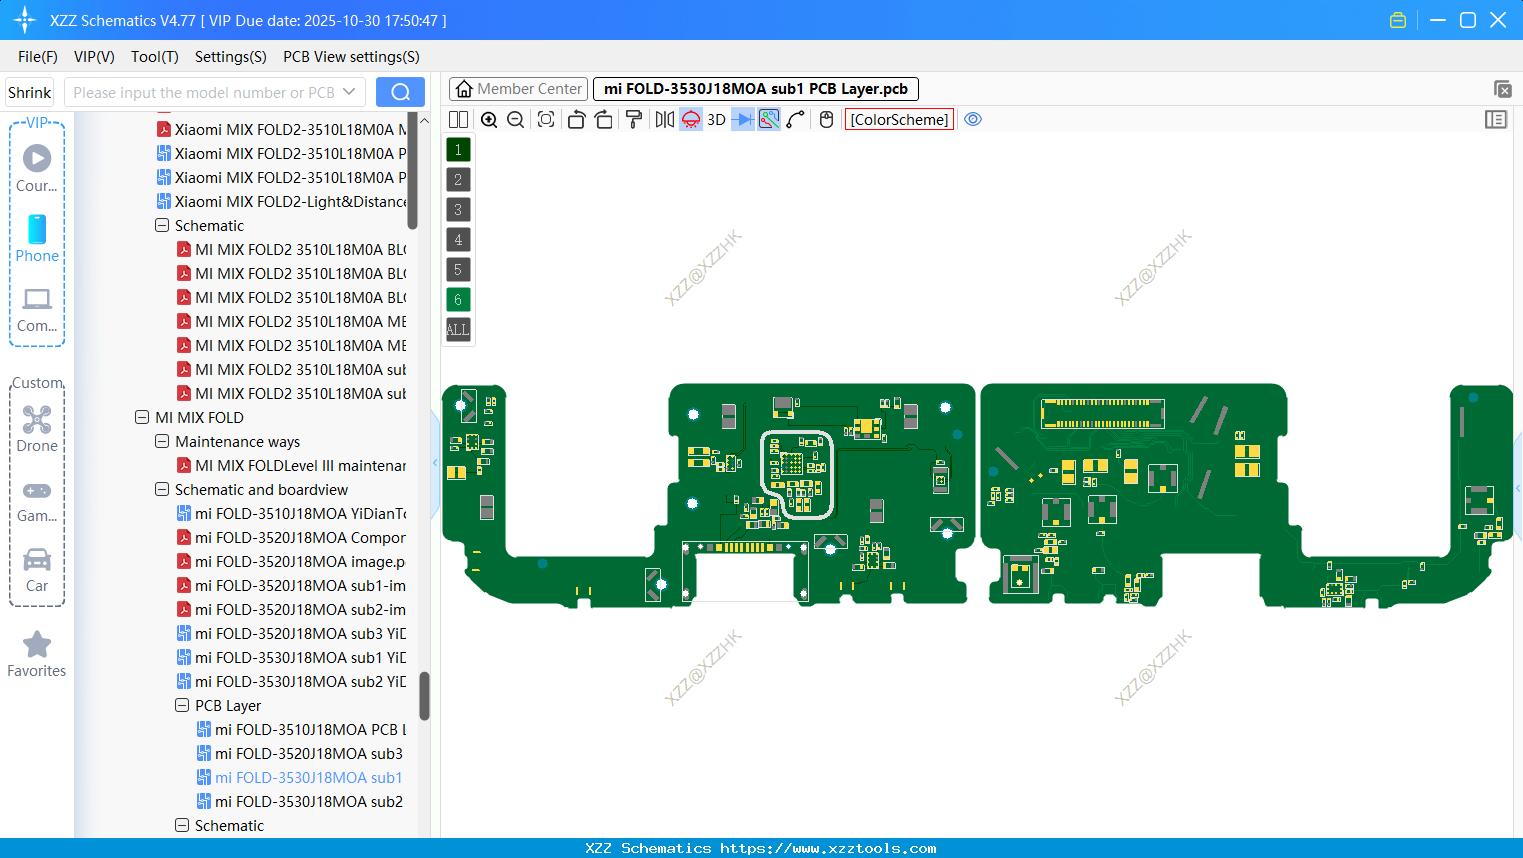Open the Member Center page

click(x=518, y=88)
